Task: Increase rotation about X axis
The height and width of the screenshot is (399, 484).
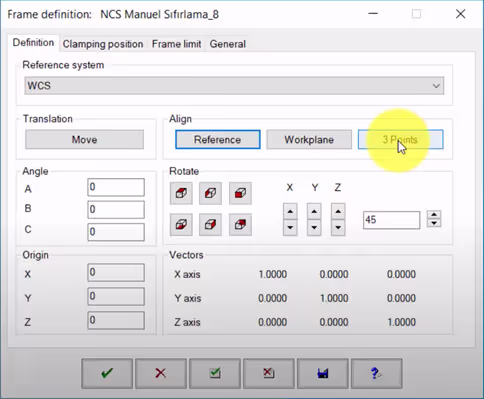Action: coord(290,211)
